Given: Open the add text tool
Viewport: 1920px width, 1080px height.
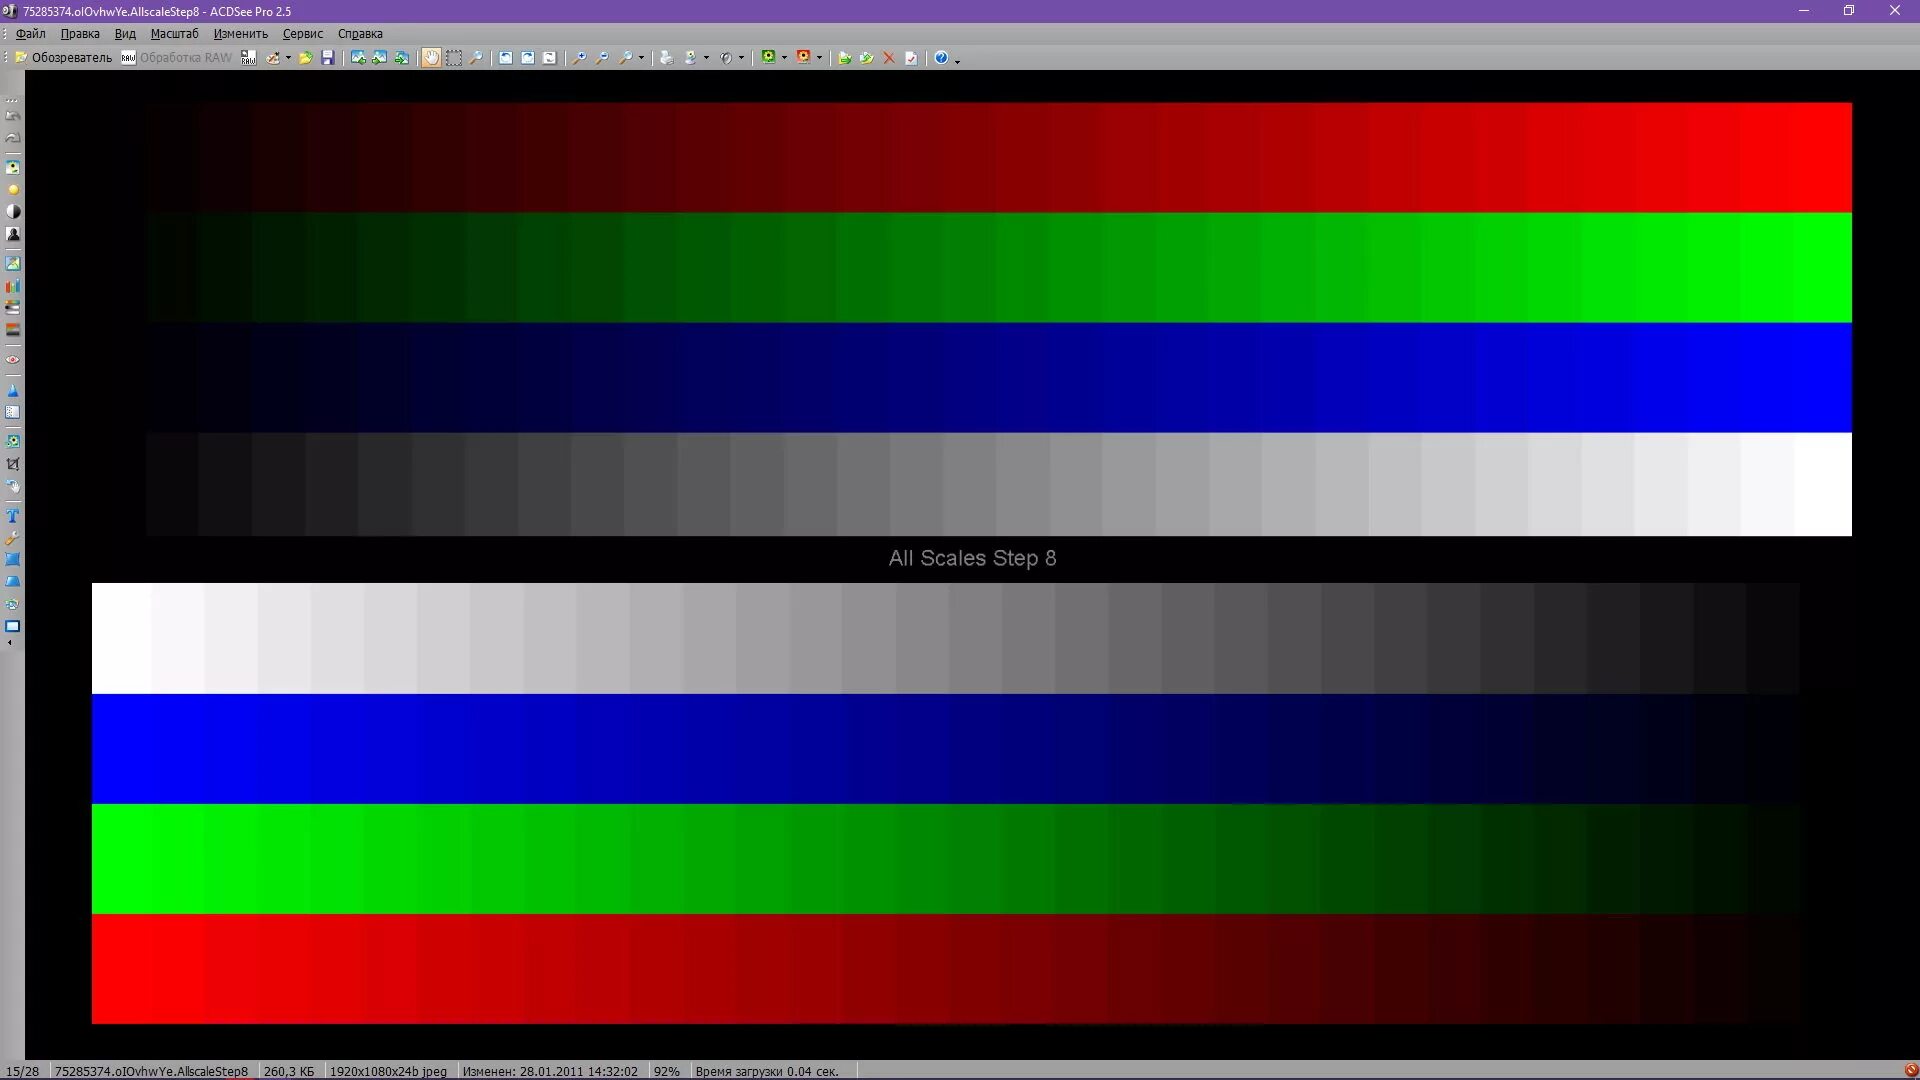Looking at the screenshot, I should point(13,516).
